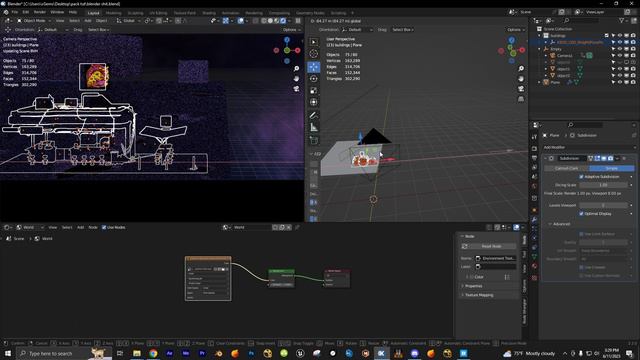Viewport: 640px width, 360px height.
Task: Toggle camera view icon in right viewport
Action: click(521, 89)
